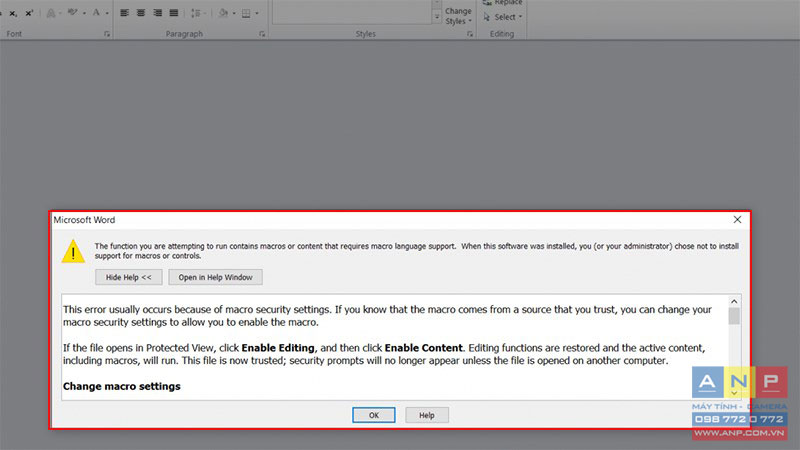Click the Help button next to OK
The image size is (800, 450).
point(427,415)
